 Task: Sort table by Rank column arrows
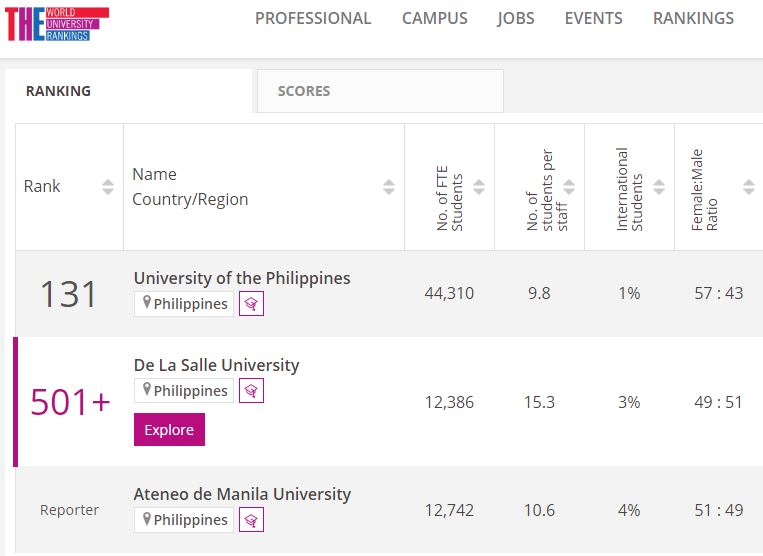tap(108, 187)
